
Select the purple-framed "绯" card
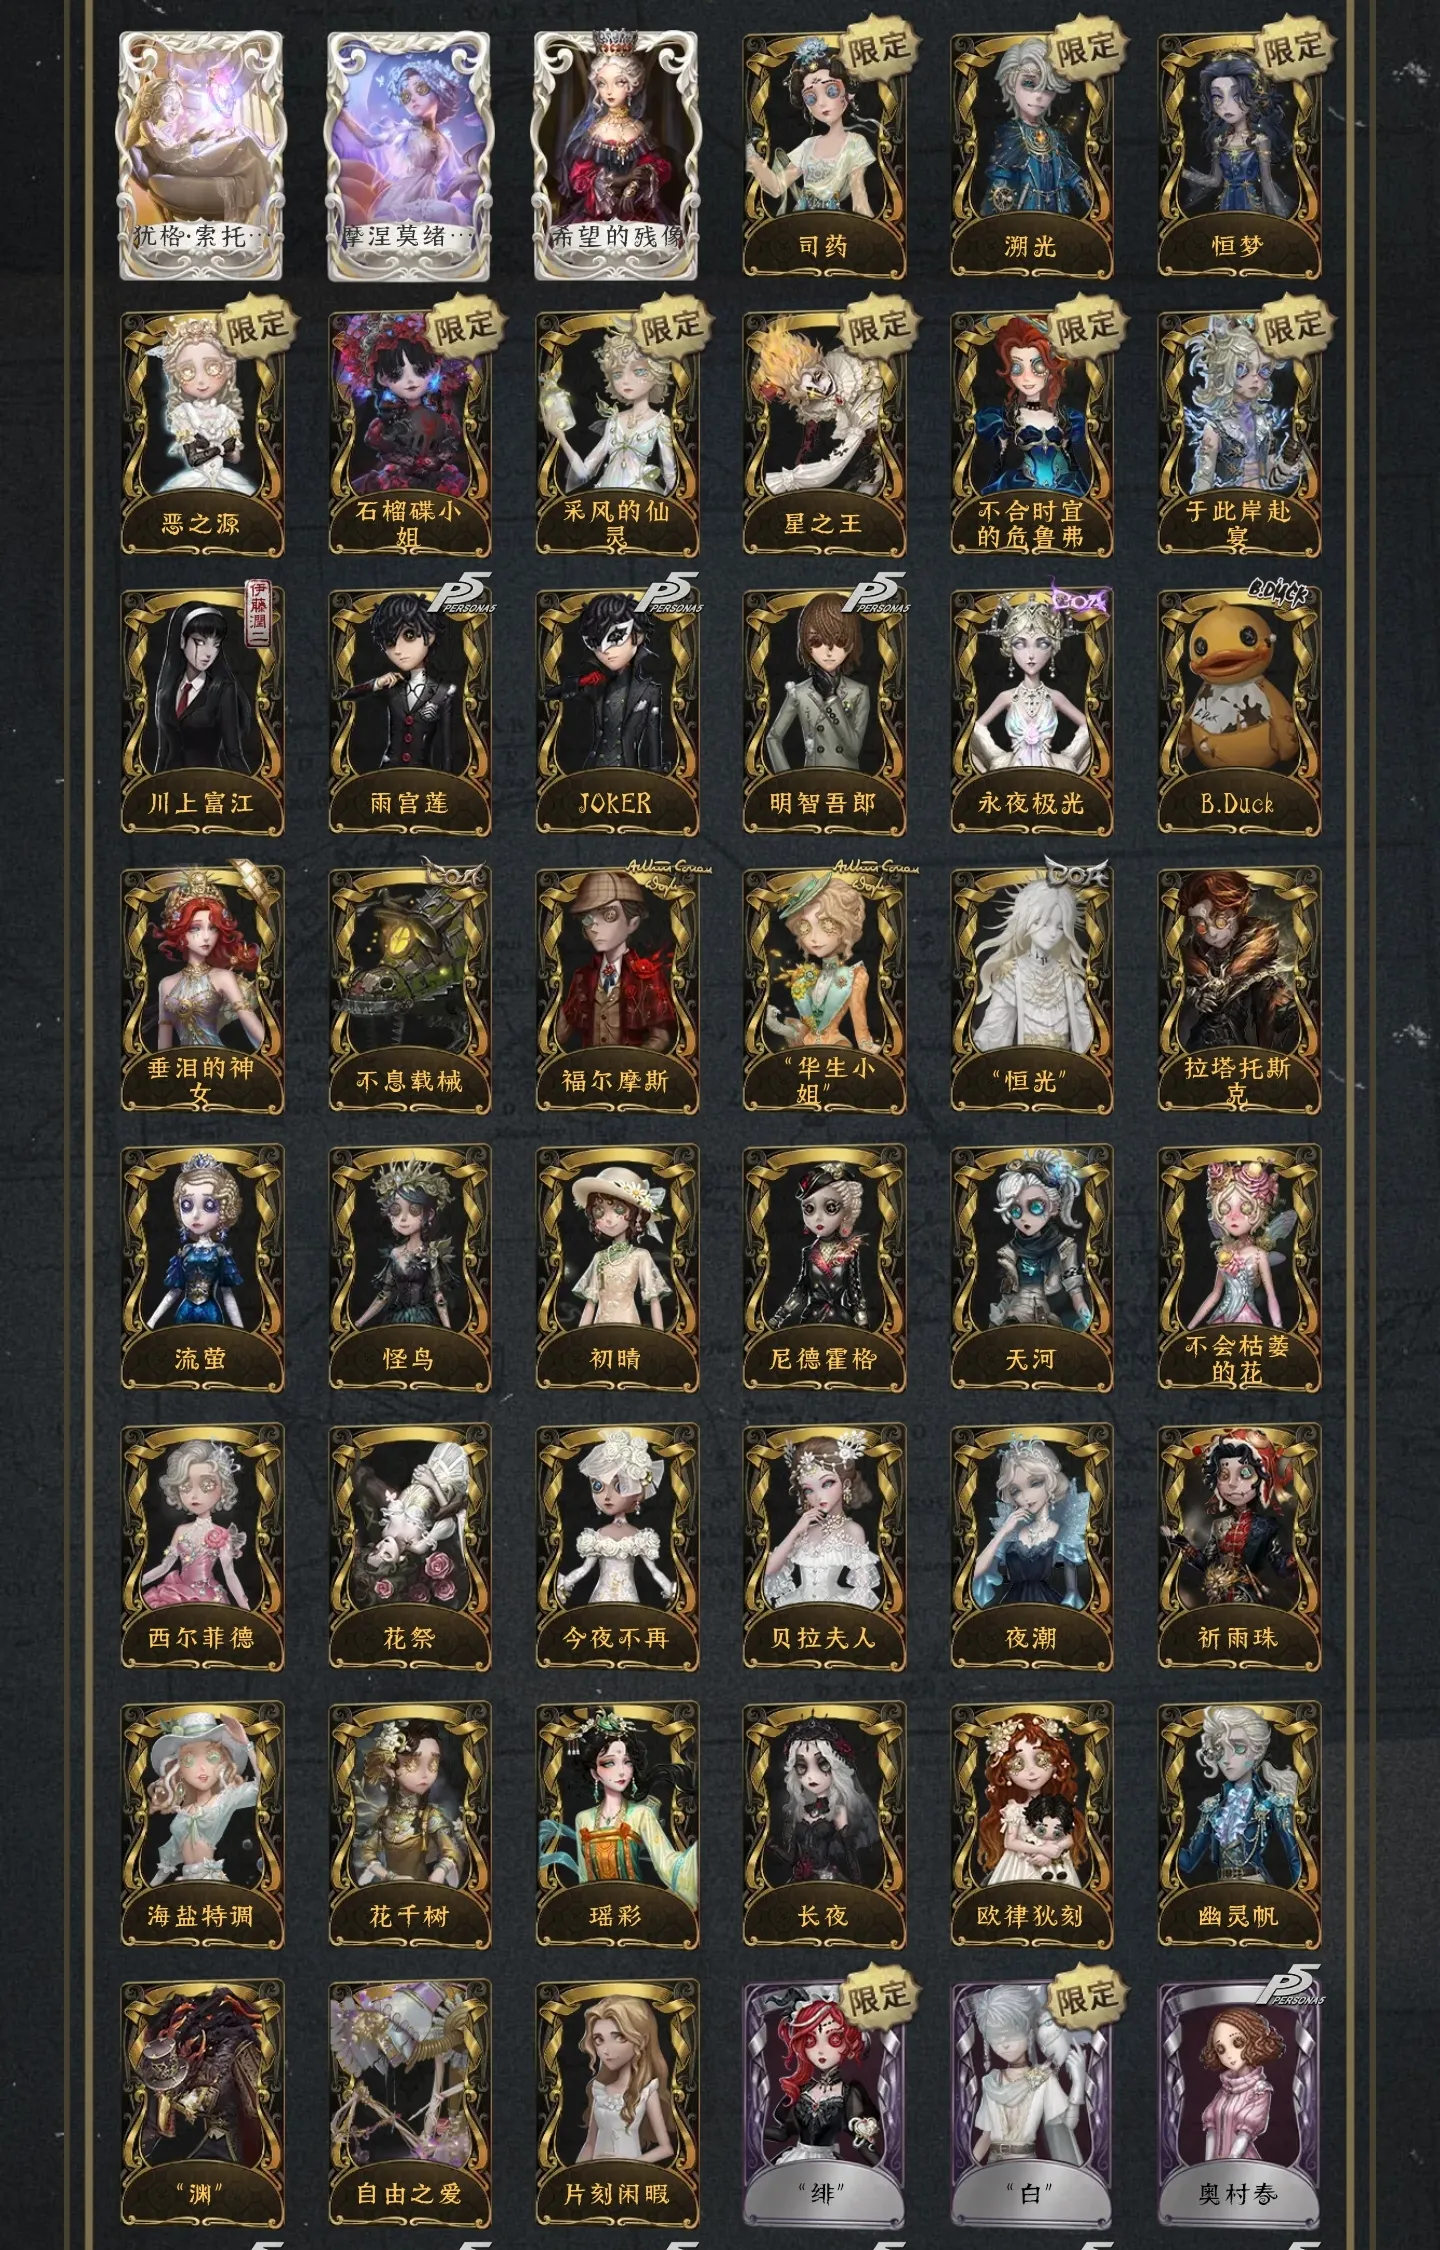click(824, 2103)
